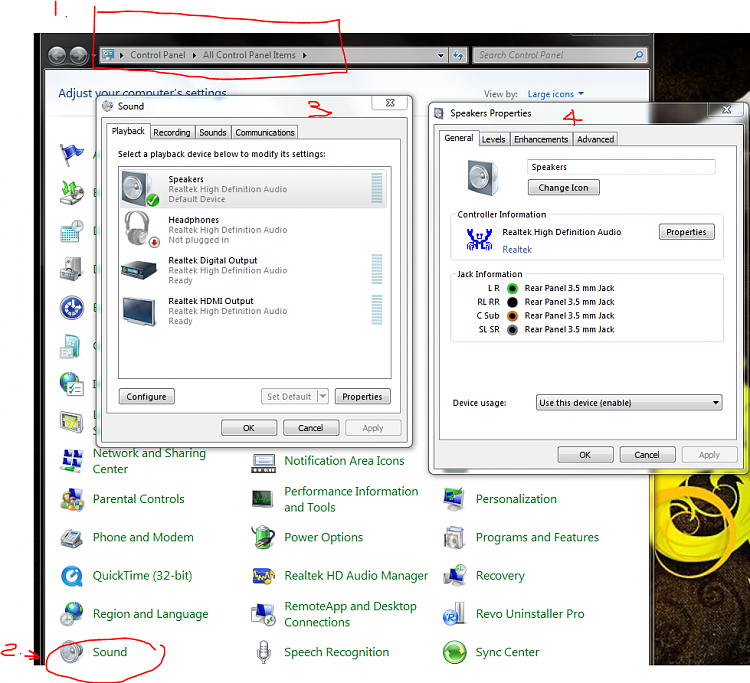Open the Communications tab
Screen dimensions: 750x683
(265, 132)
